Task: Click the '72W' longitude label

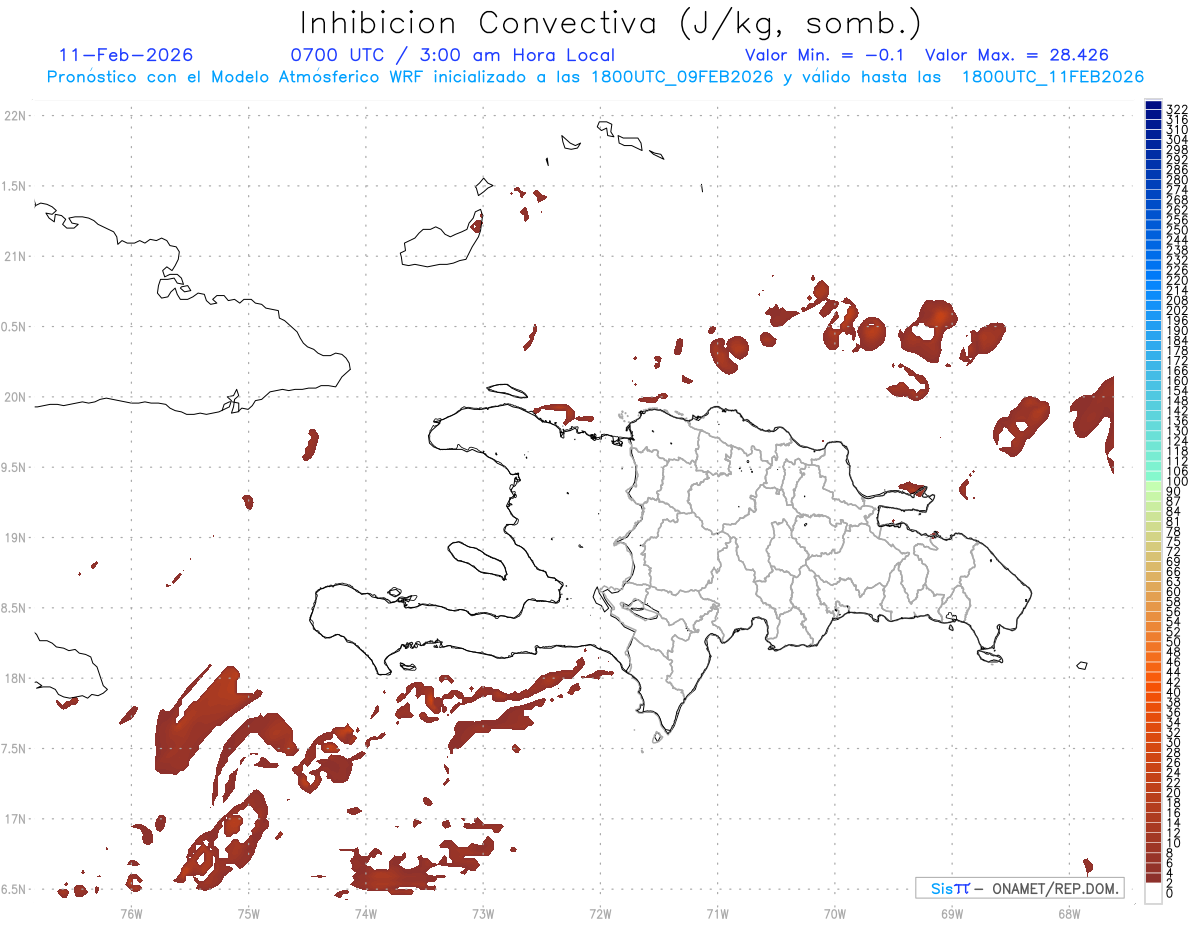Action: pyautogui.click(x=600, y=913)
